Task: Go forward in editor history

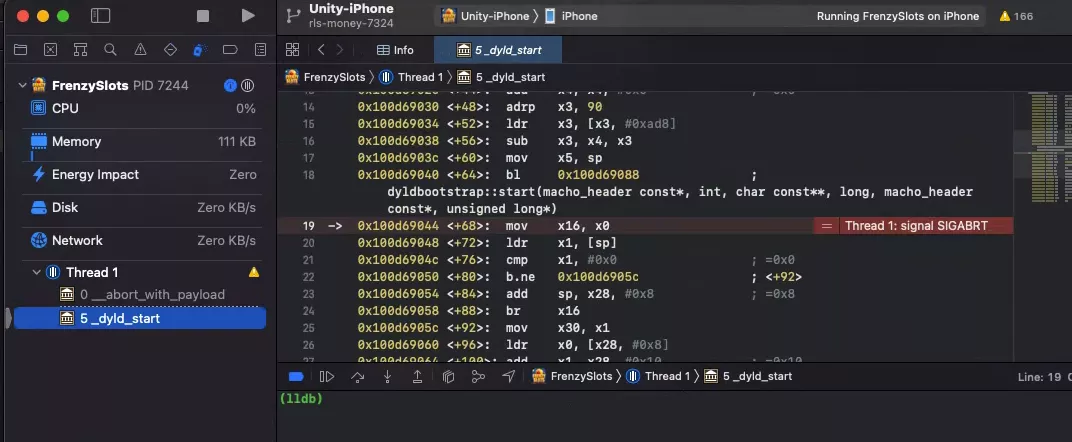Action: click(340, 50)
